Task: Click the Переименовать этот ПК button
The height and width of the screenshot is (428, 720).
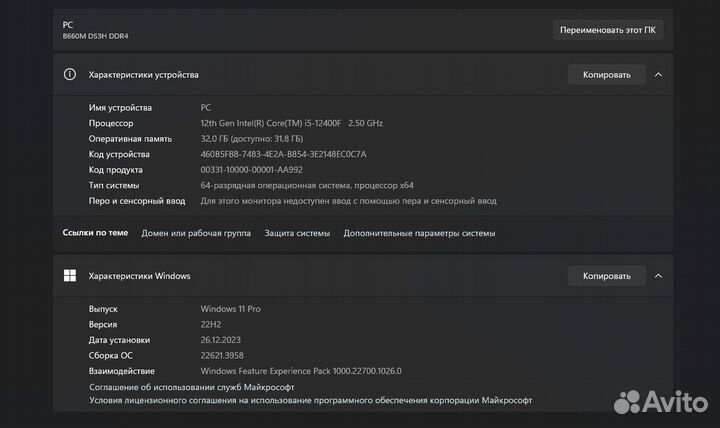Action: (608, 30)
